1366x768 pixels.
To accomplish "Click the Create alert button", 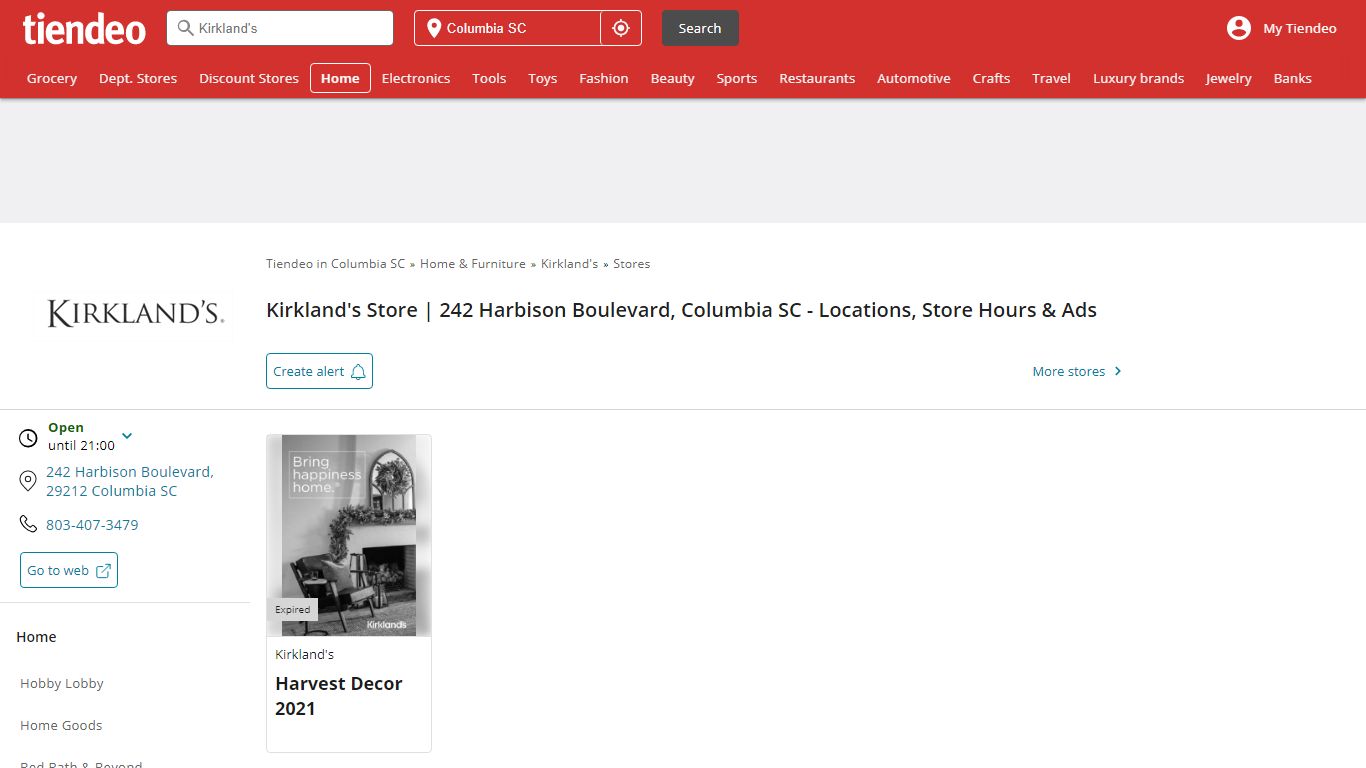I will click(319, 371).
